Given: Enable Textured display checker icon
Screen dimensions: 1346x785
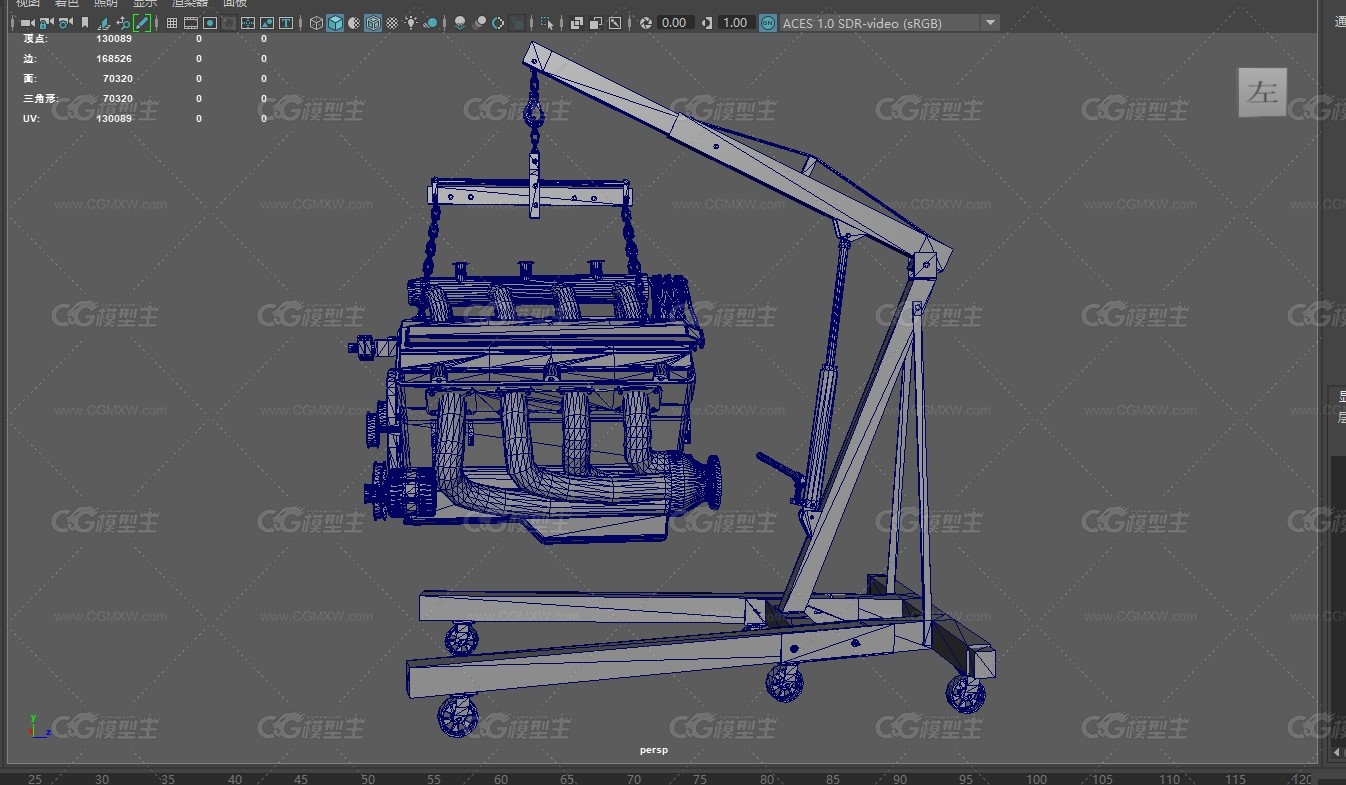Looking at the screenshot, I should pos(392,22).
